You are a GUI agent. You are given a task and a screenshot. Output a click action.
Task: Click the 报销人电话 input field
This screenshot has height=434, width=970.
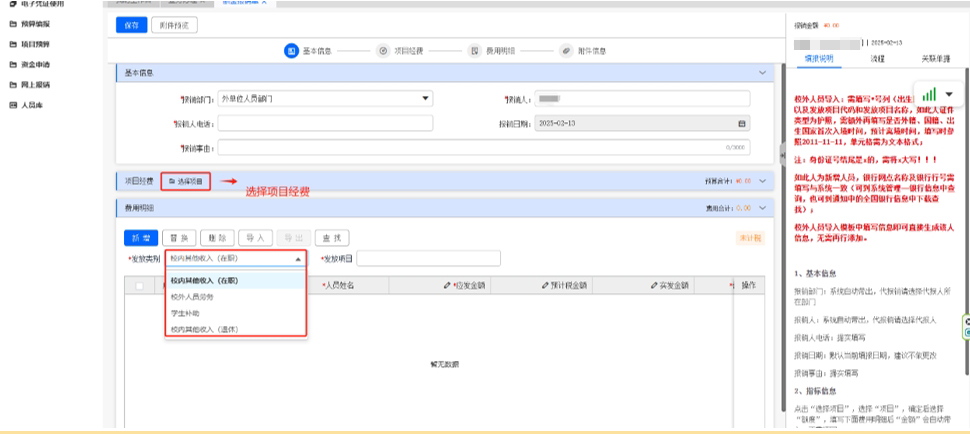pyautogui.click(x=325, y=123)
